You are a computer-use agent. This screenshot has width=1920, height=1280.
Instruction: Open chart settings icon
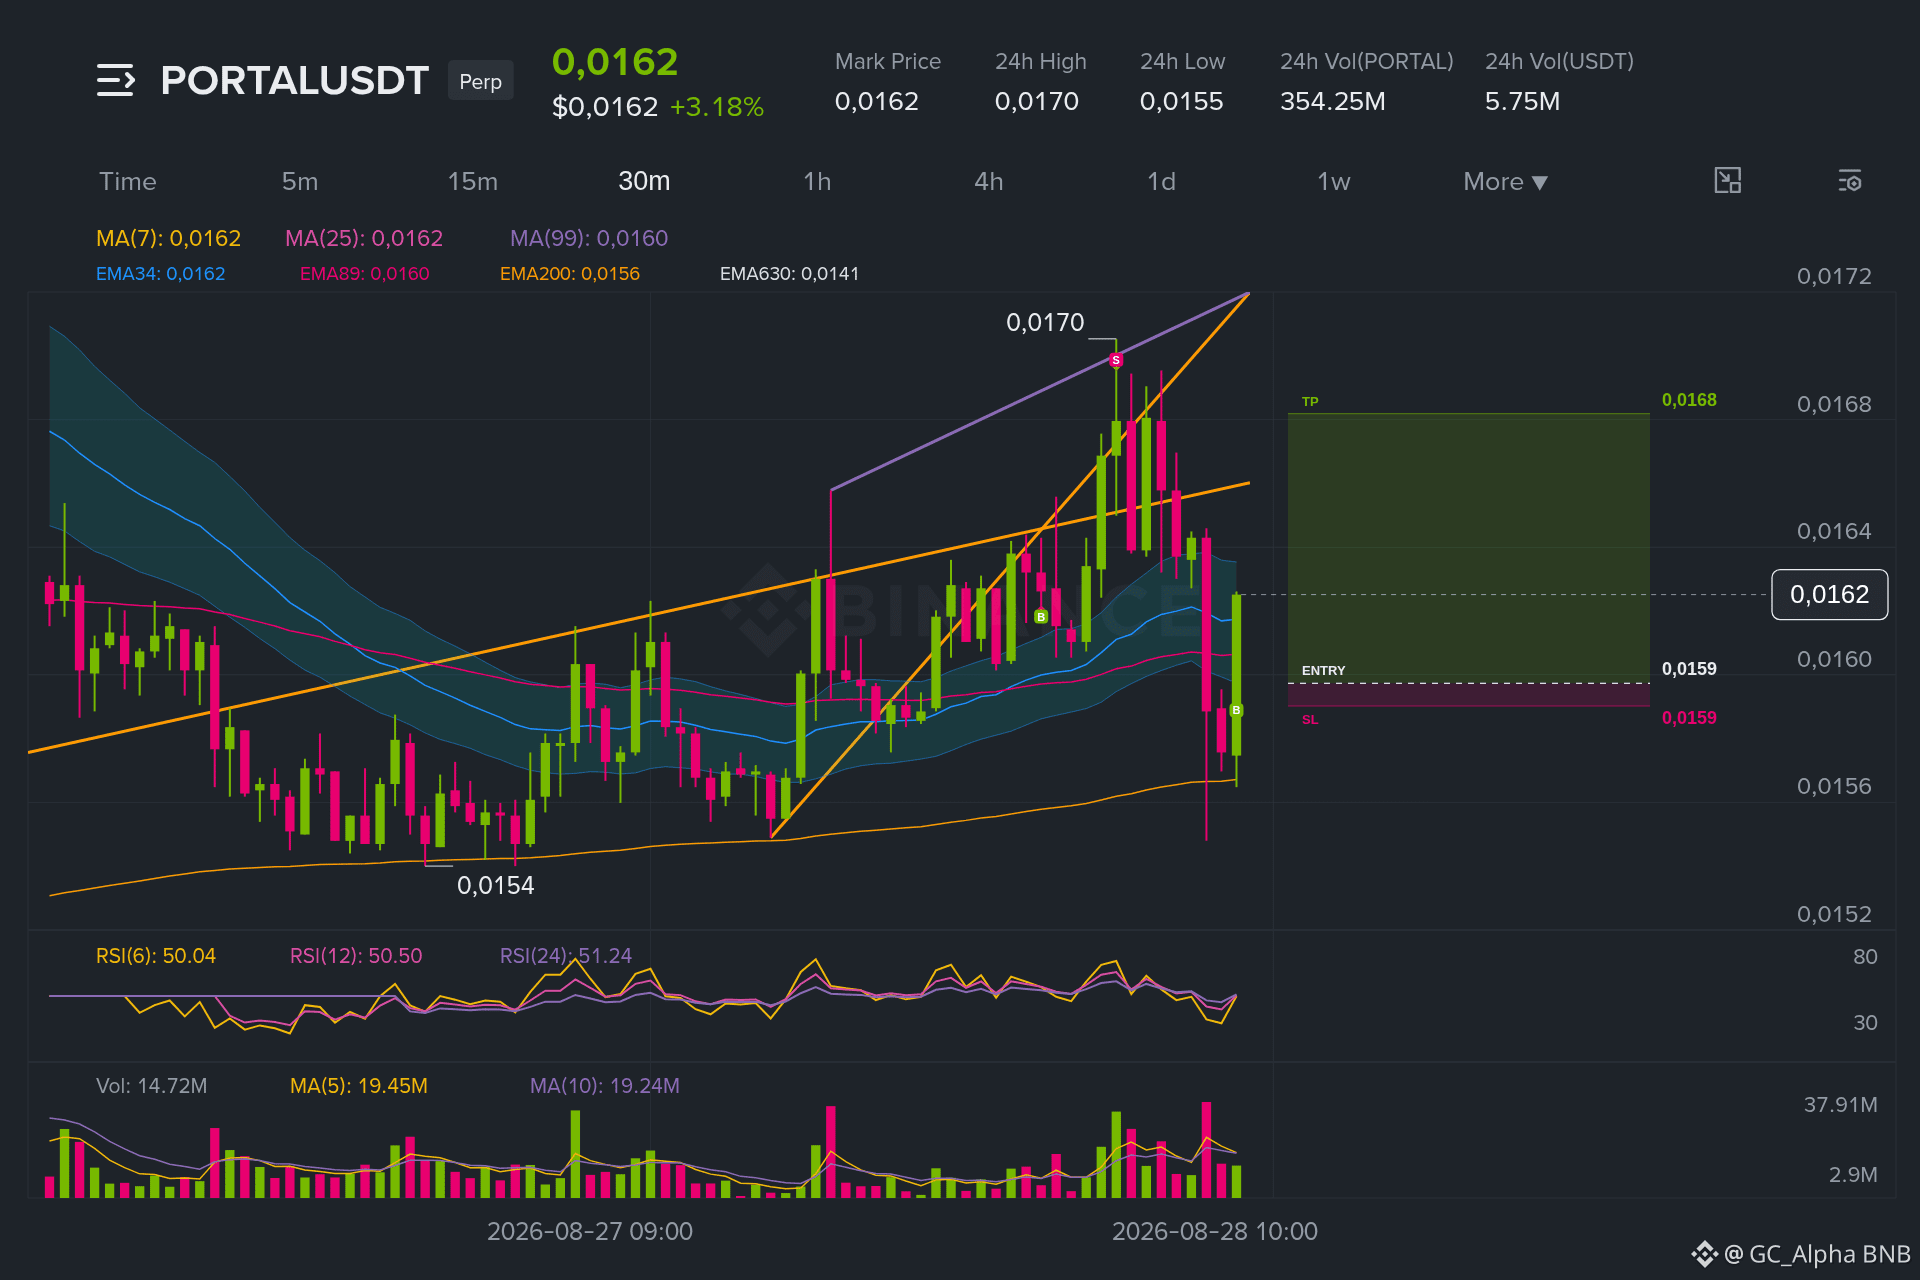pyautogui.click(x=1850, y=181)
